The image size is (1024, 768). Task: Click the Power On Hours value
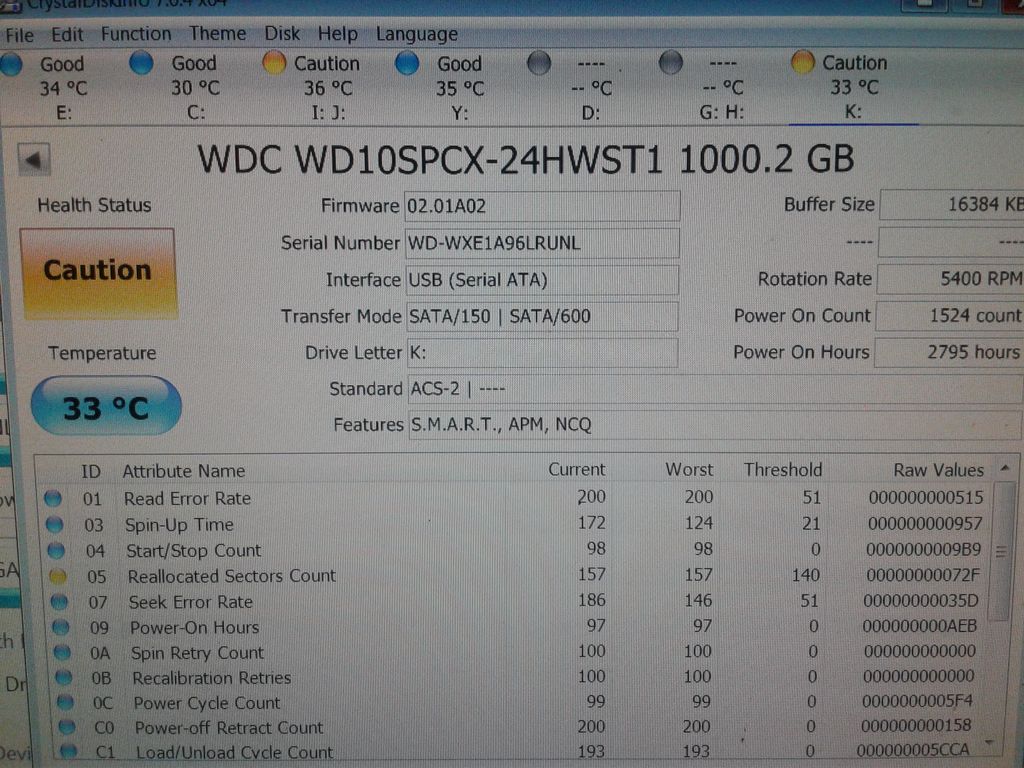pyautogui.click(x=949, y=352)
